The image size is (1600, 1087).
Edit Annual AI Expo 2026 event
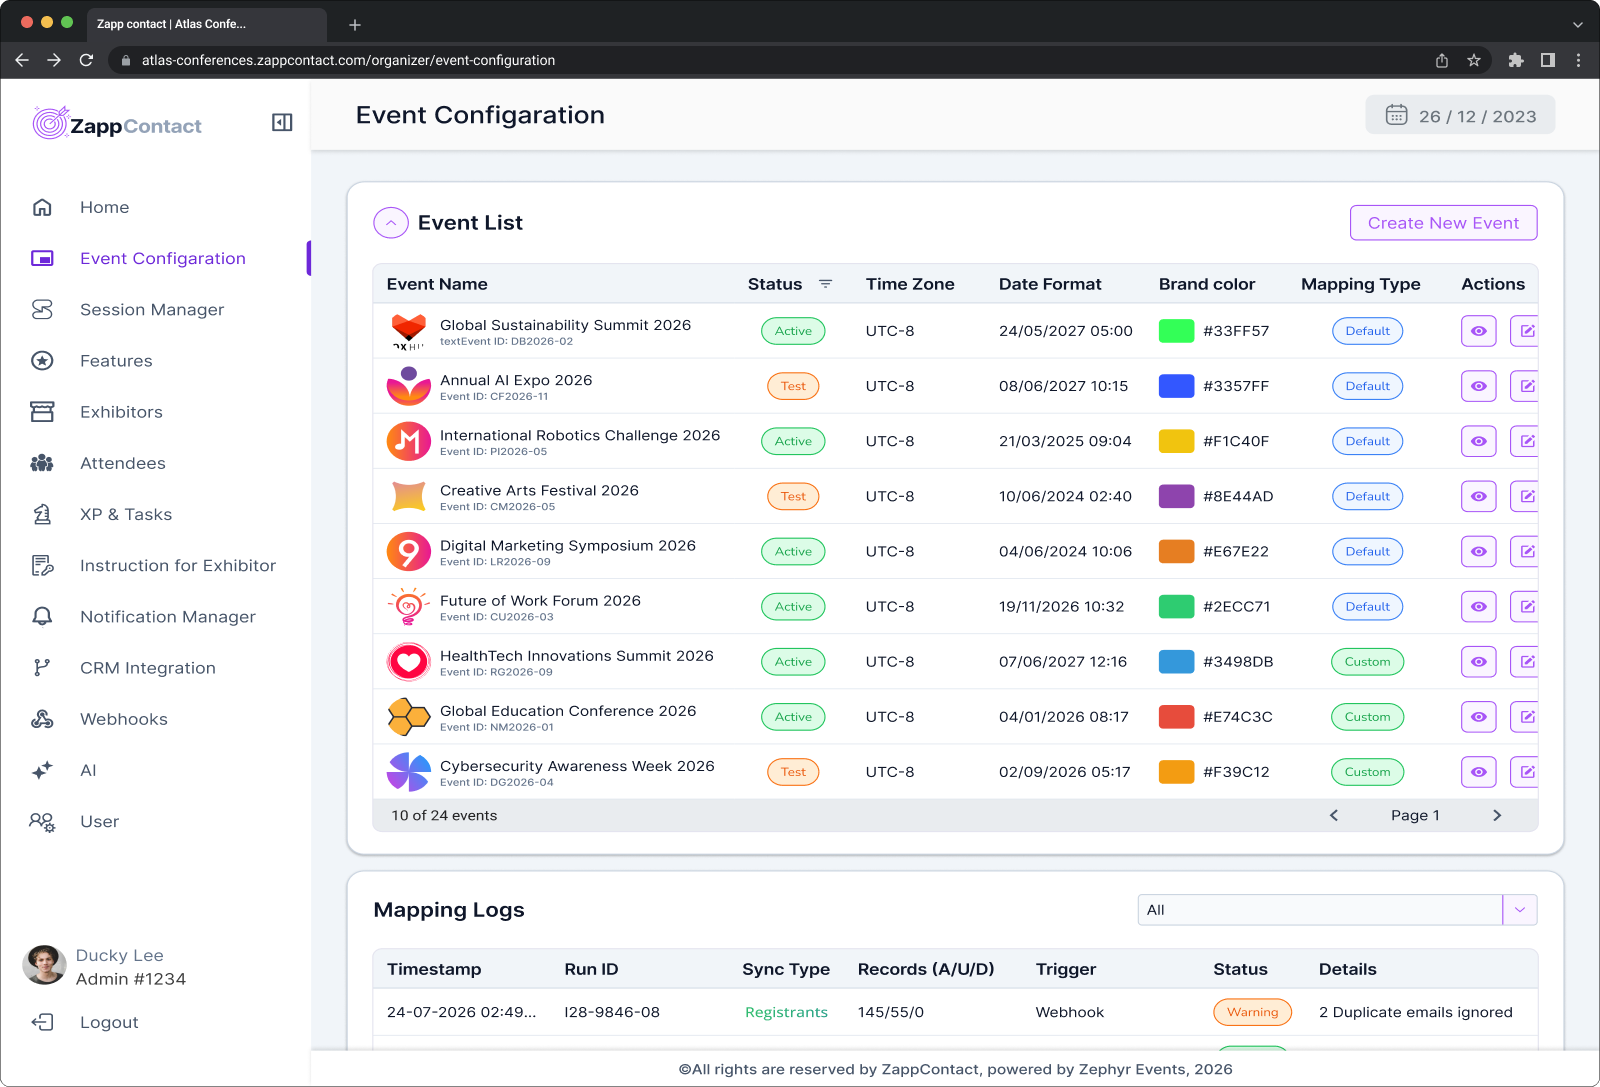pos(1525,386)
